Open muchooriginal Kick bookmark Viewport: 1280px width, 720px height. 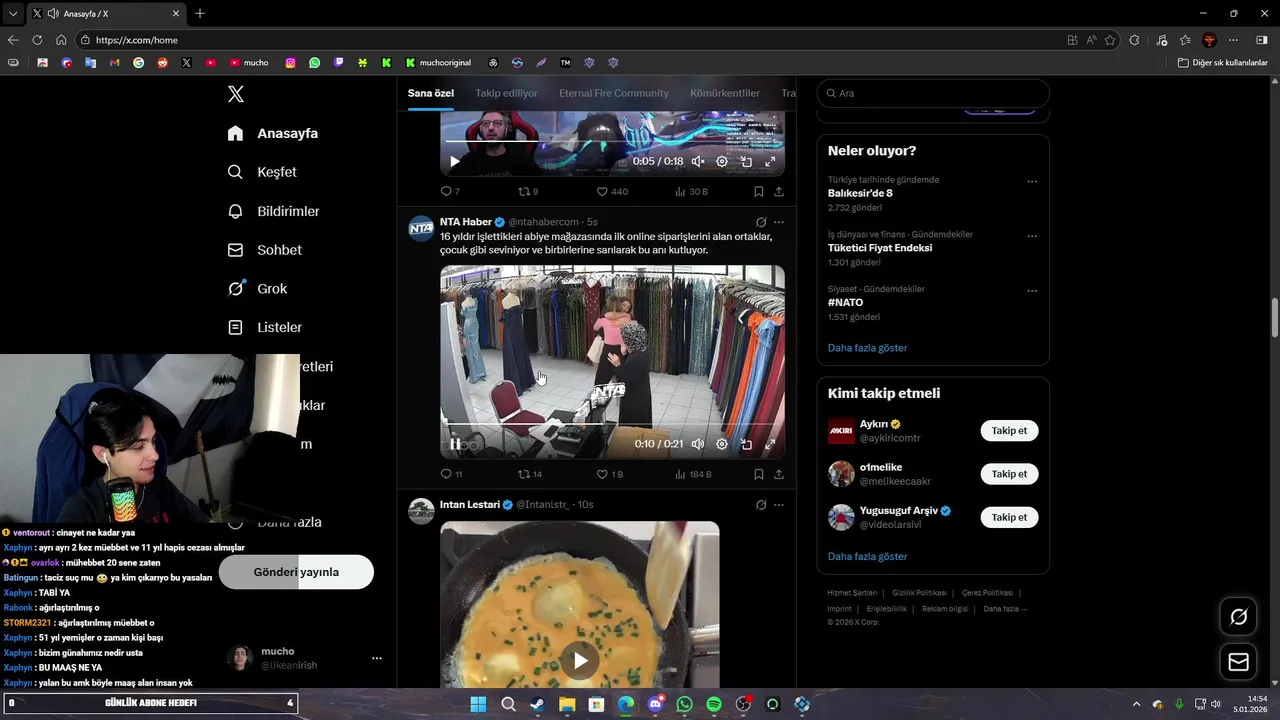click(438, 62)
